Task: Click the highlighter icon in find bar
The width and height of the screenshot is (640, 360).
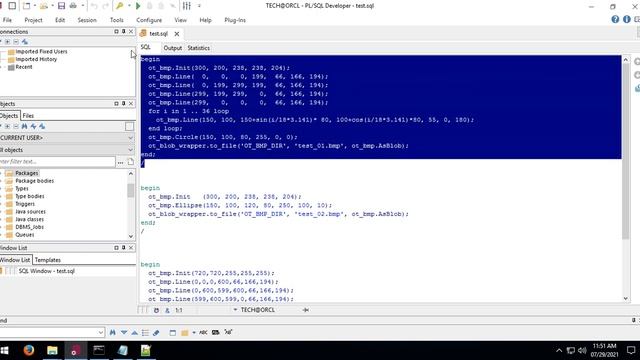Action: pyautogui.click(x=156, y=333)
